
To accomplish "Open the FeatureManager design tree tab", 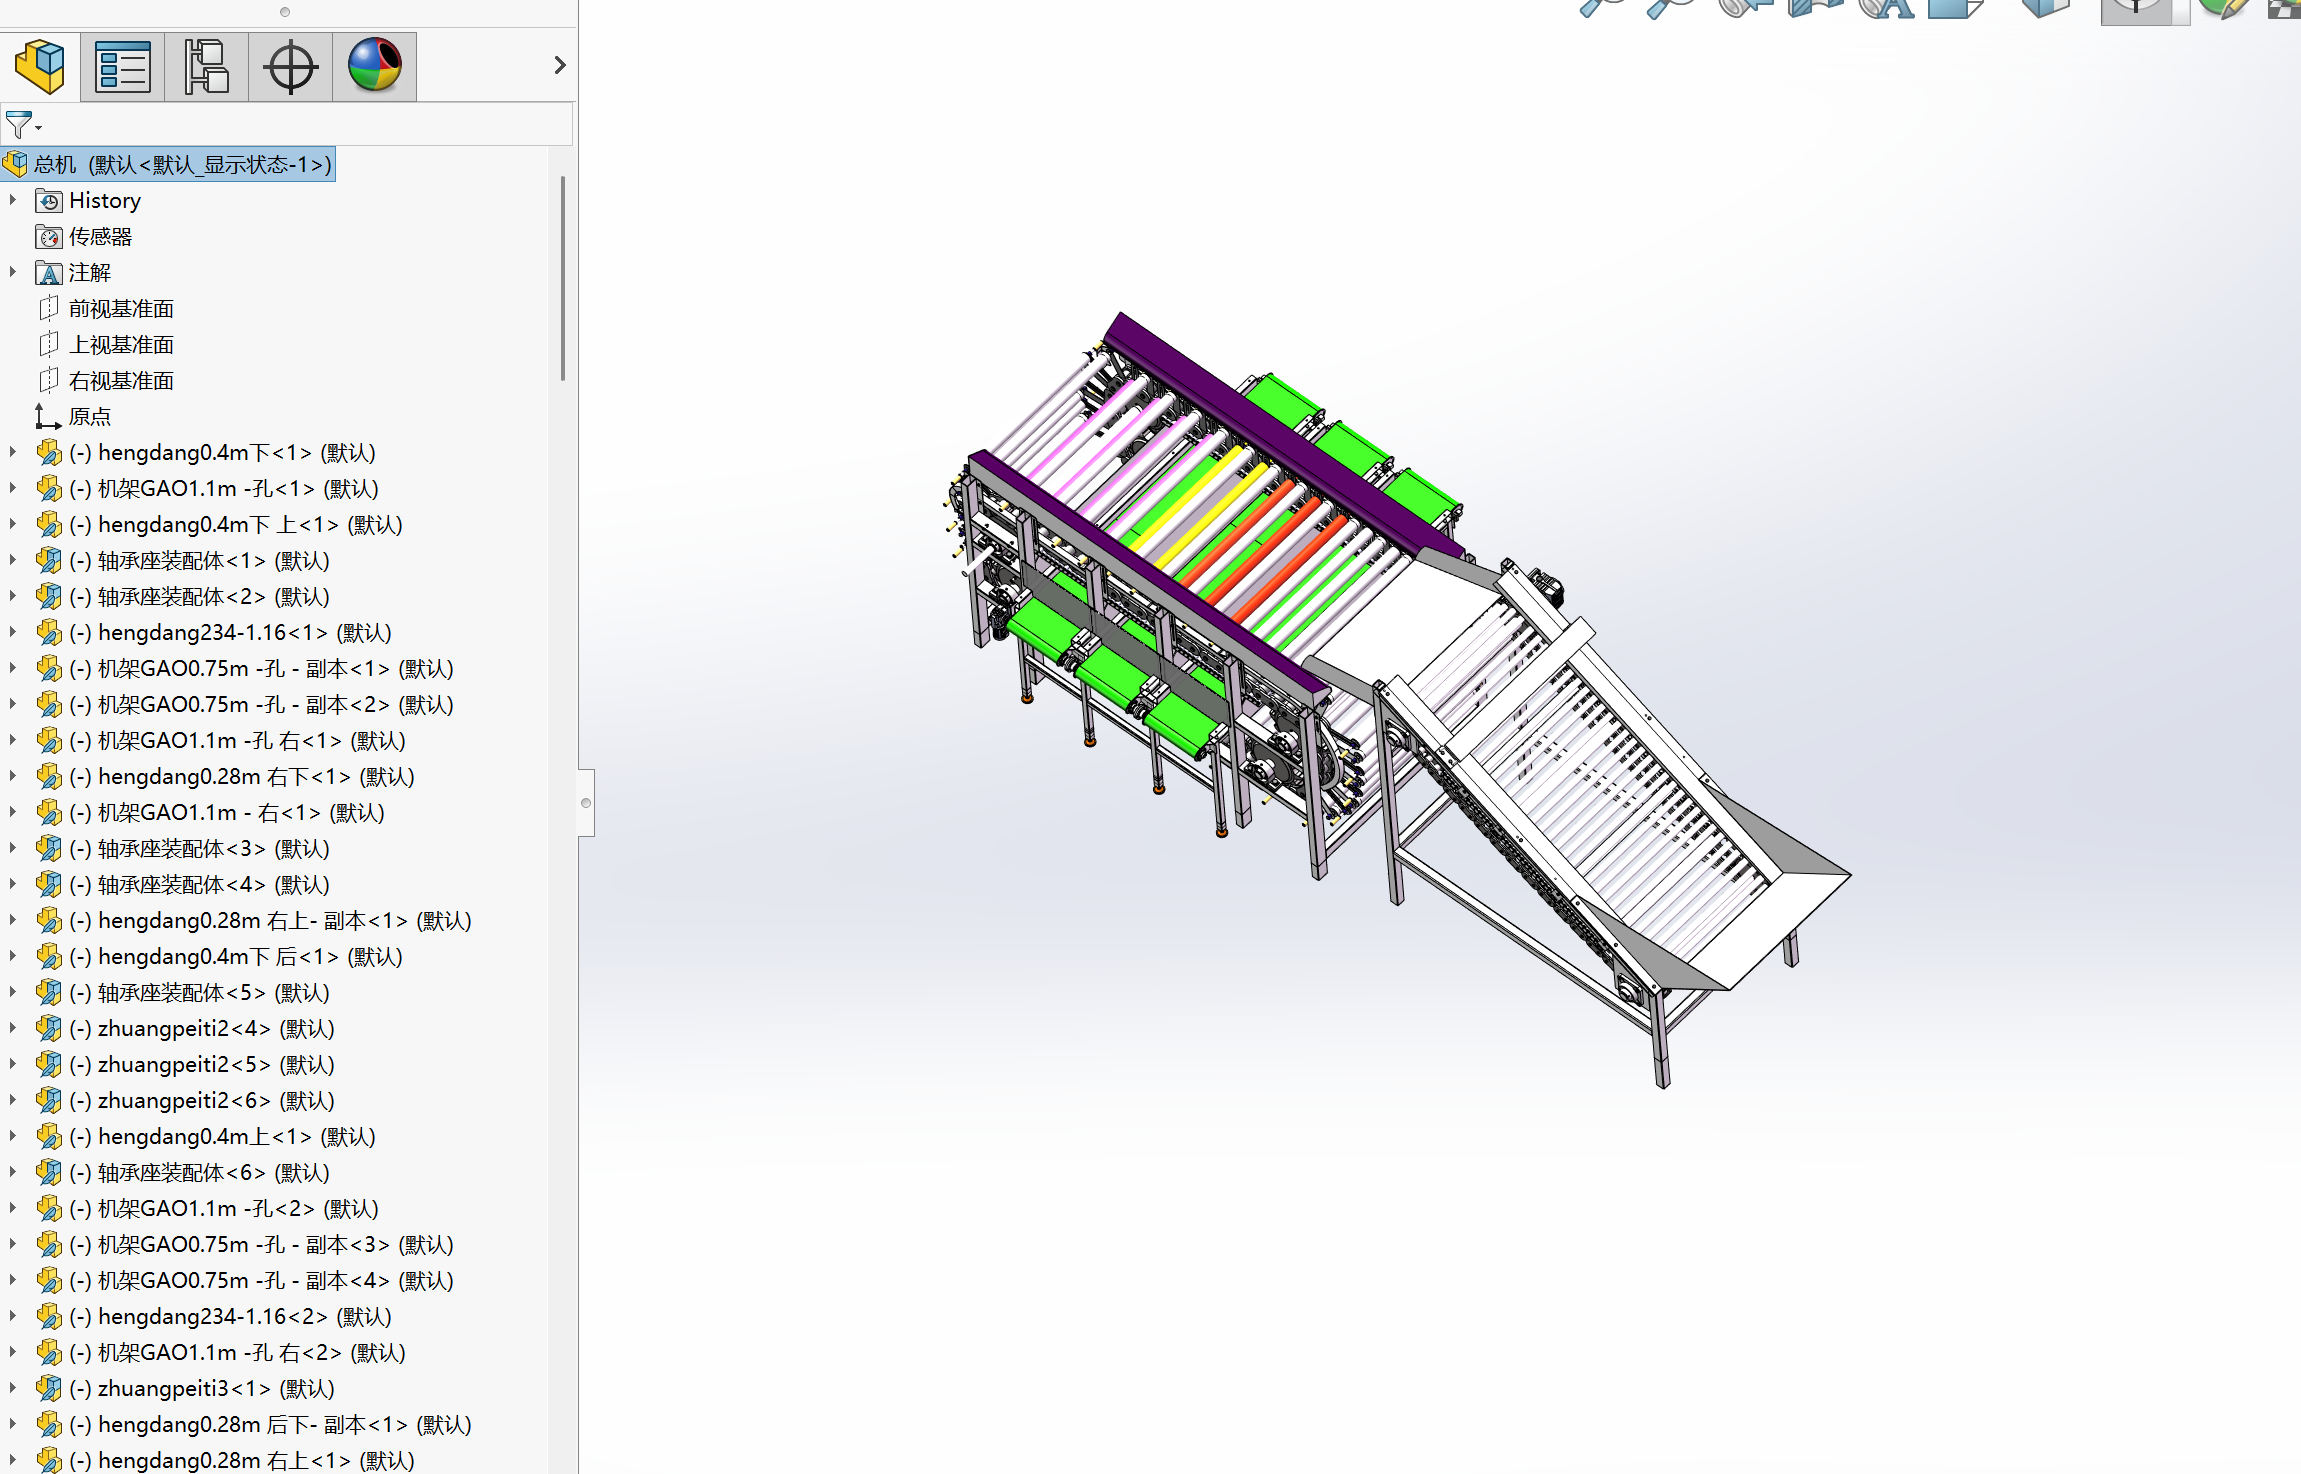I will 40,67.
